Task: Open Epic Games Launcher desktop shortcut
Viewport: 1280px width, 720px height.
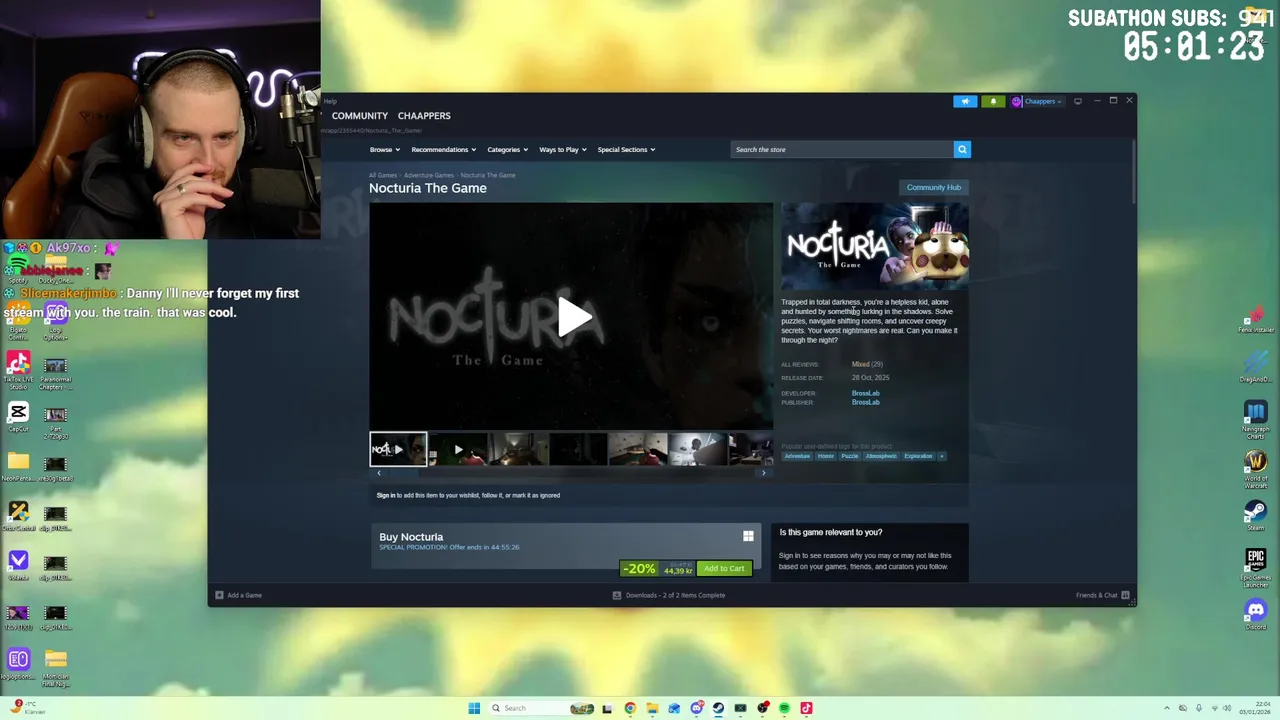Action: [x=1256, y=565]
